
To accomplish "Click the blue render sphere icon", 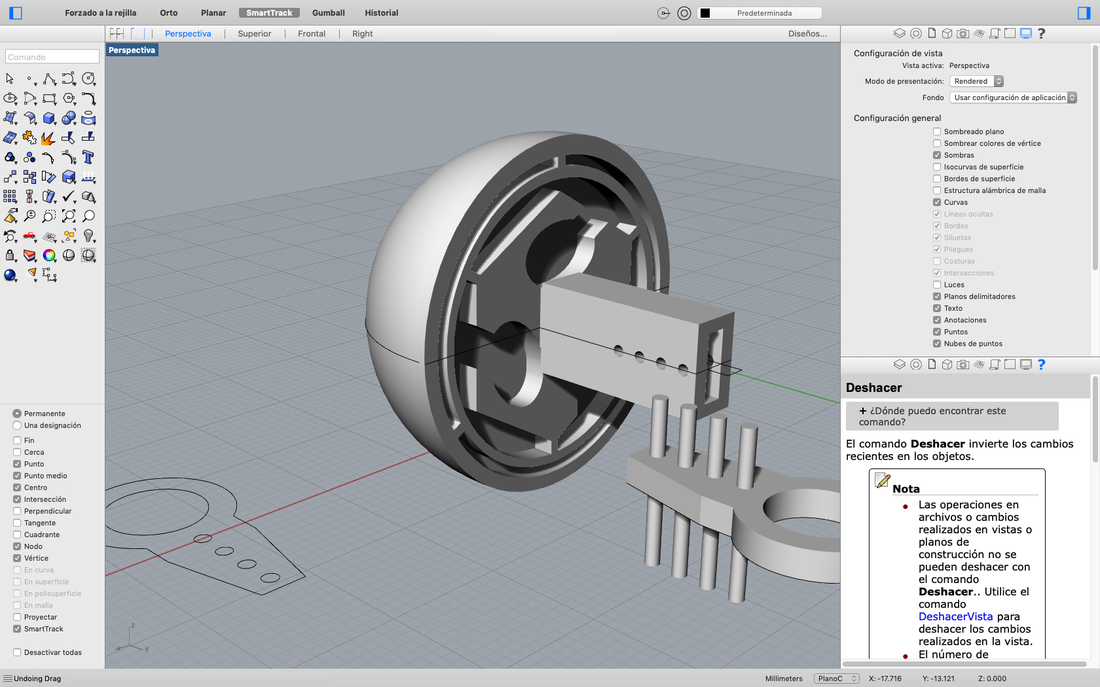I will 10,275.
